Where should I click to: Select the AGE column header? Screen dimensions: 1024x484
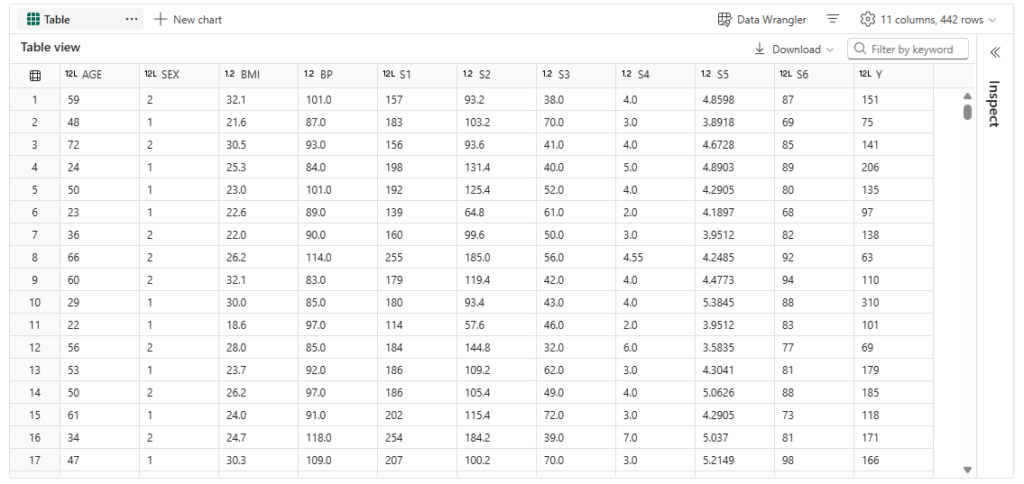[x=92, y=75]
